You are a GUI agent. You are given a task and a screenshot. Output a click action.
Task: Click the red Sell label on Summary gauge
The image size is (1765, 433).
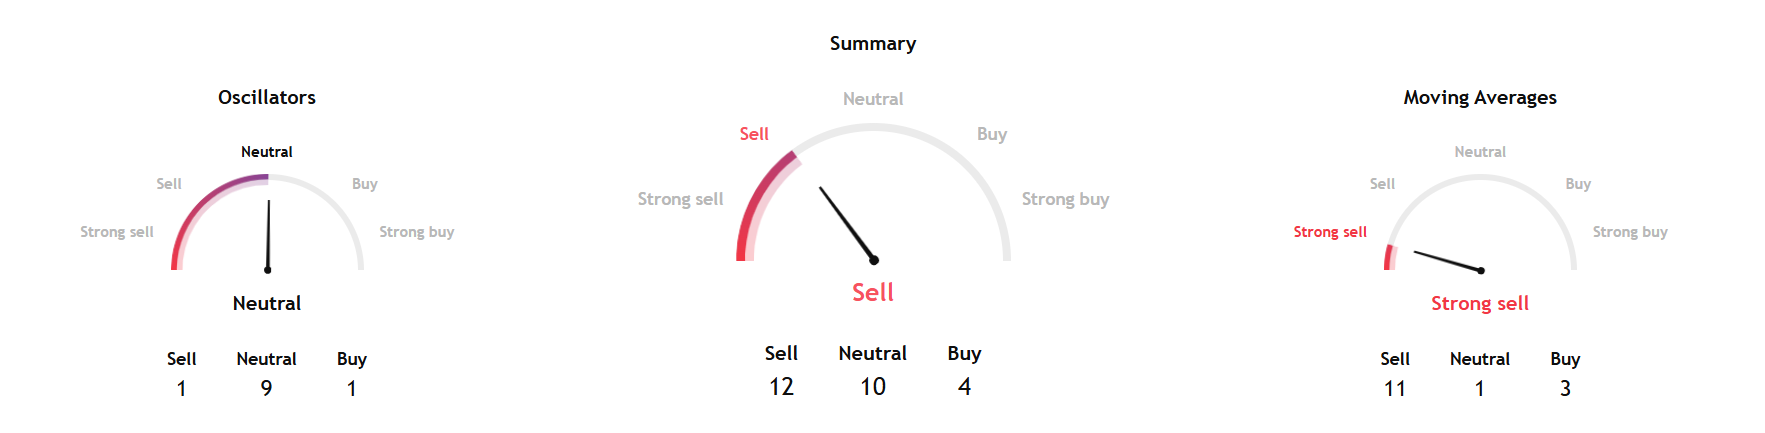click(754, 134)
